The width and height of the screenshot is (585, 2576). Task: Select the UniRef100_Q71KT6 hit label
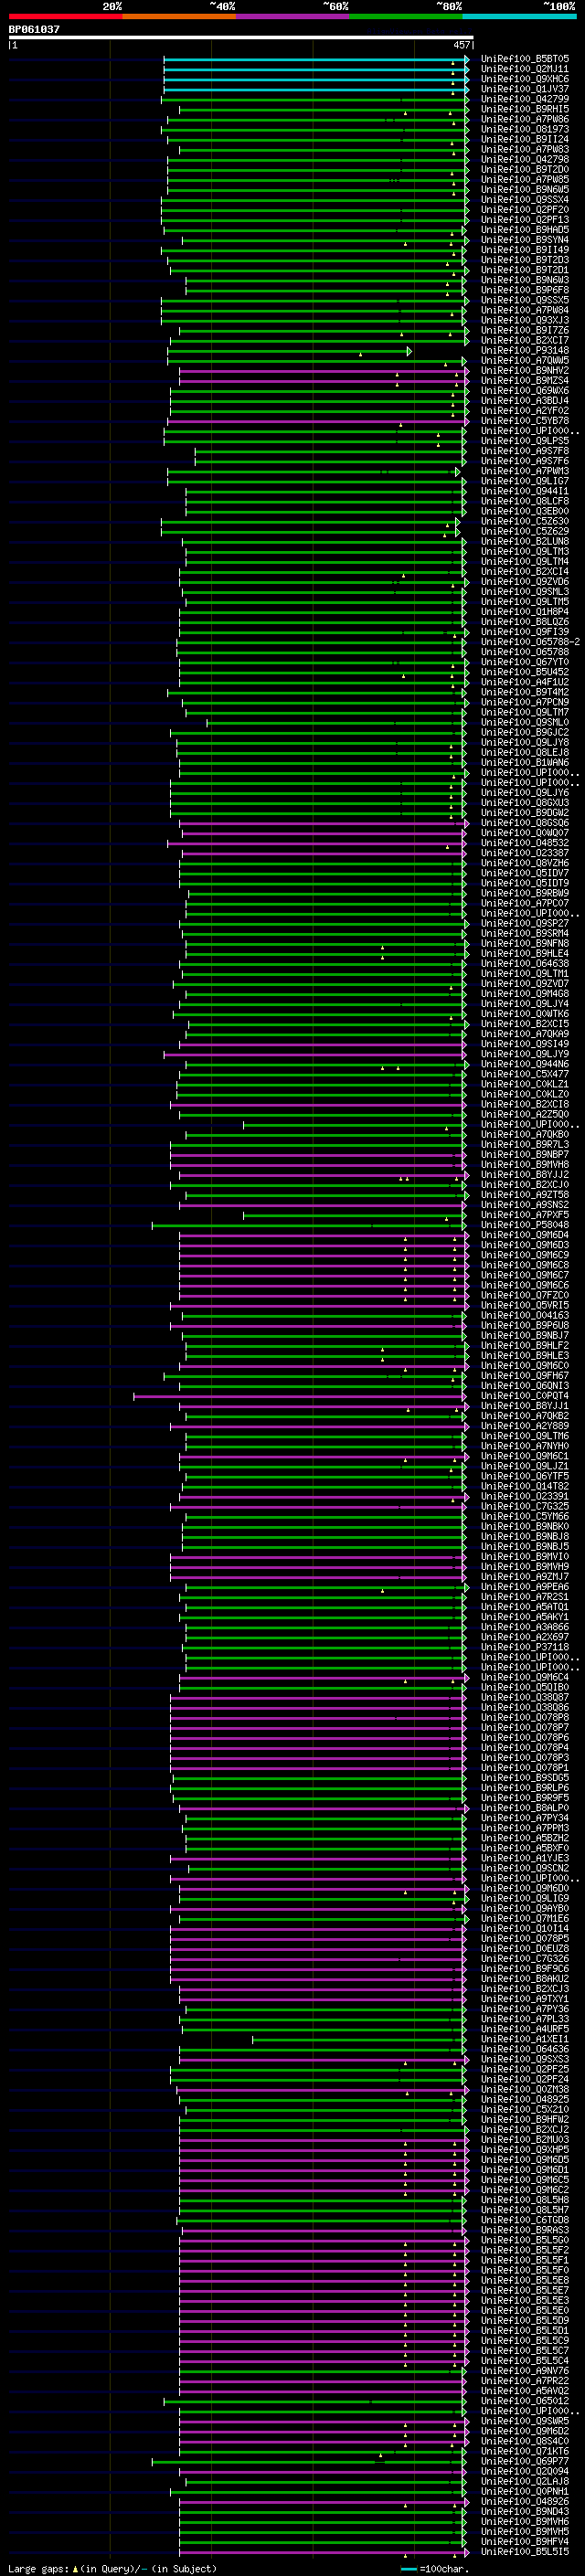point(525,2451)
